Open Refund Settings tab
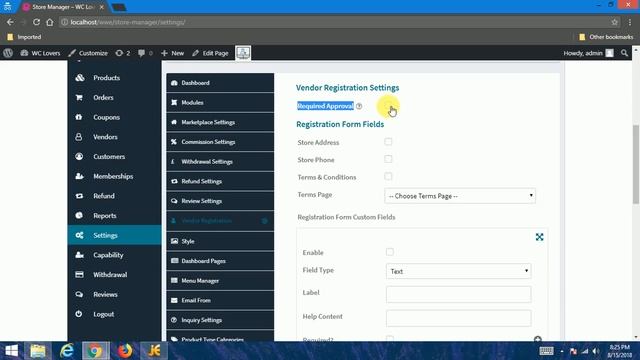 [220, 181]
